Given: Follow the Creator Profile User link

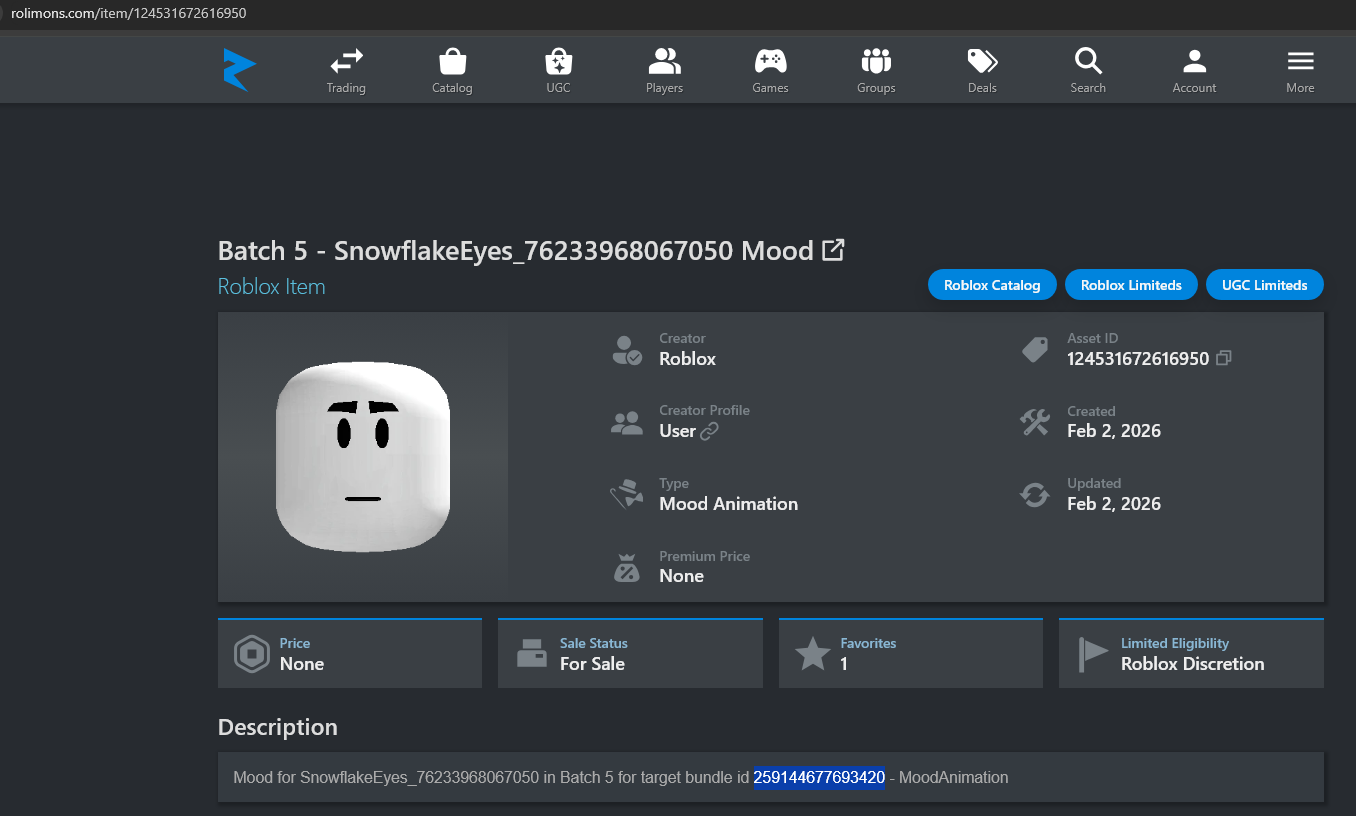Looking at the screenshot, I should click(688, 431).
